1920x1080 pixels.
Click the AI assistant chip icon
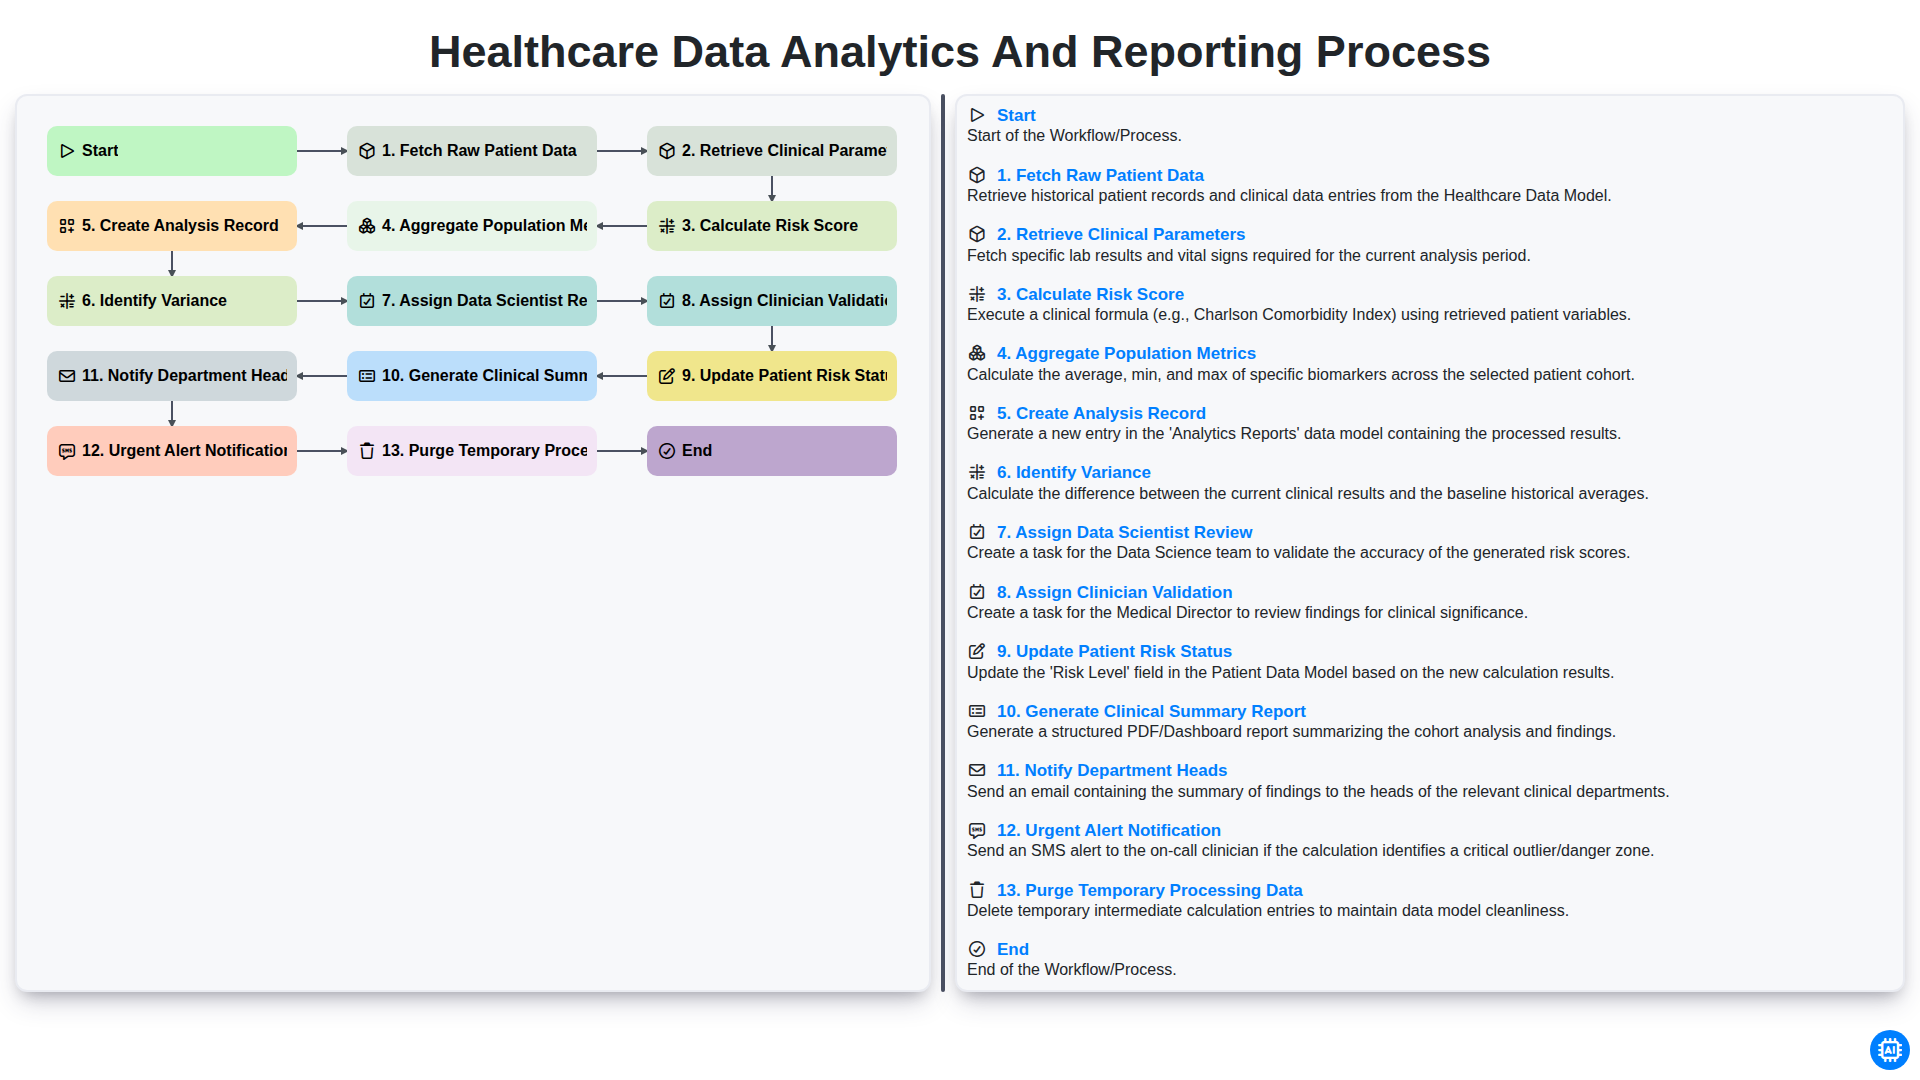coord(1889,1050)
